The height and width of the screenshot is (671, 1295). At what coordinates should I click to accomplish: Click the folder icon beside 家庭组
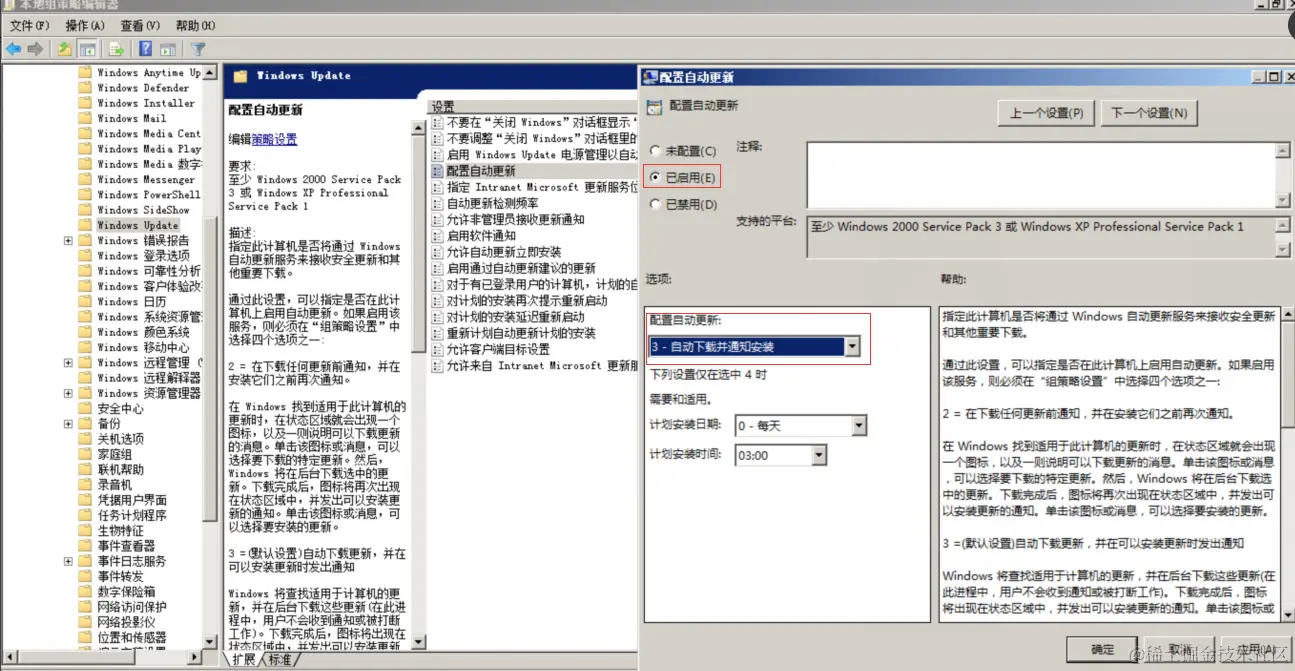click(86, 454)
